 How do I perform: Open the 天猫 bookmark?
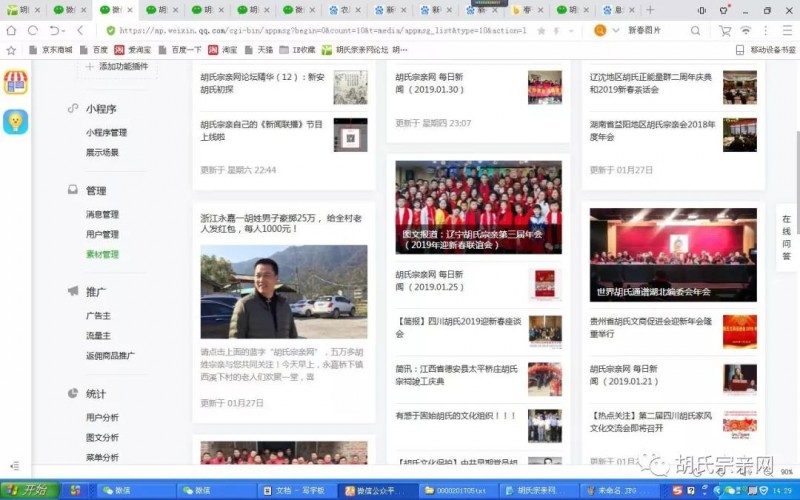pyautogui.click(x=259, y=50)
